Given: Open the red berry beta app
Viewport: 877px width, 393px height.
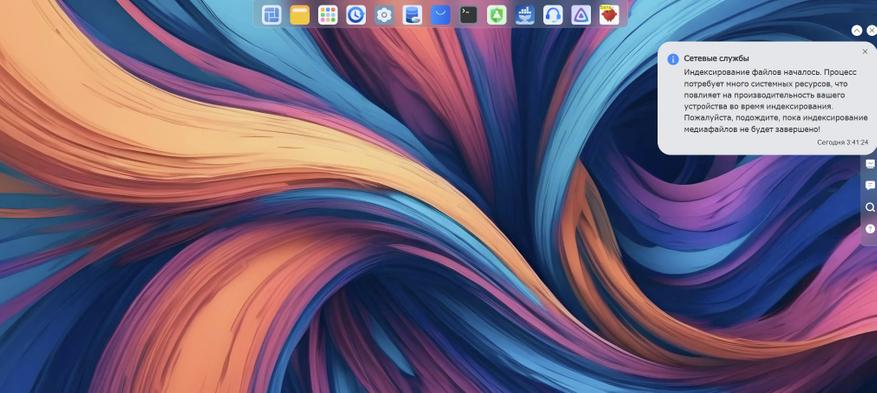Looking at the screenshot, I should (609, 15).
